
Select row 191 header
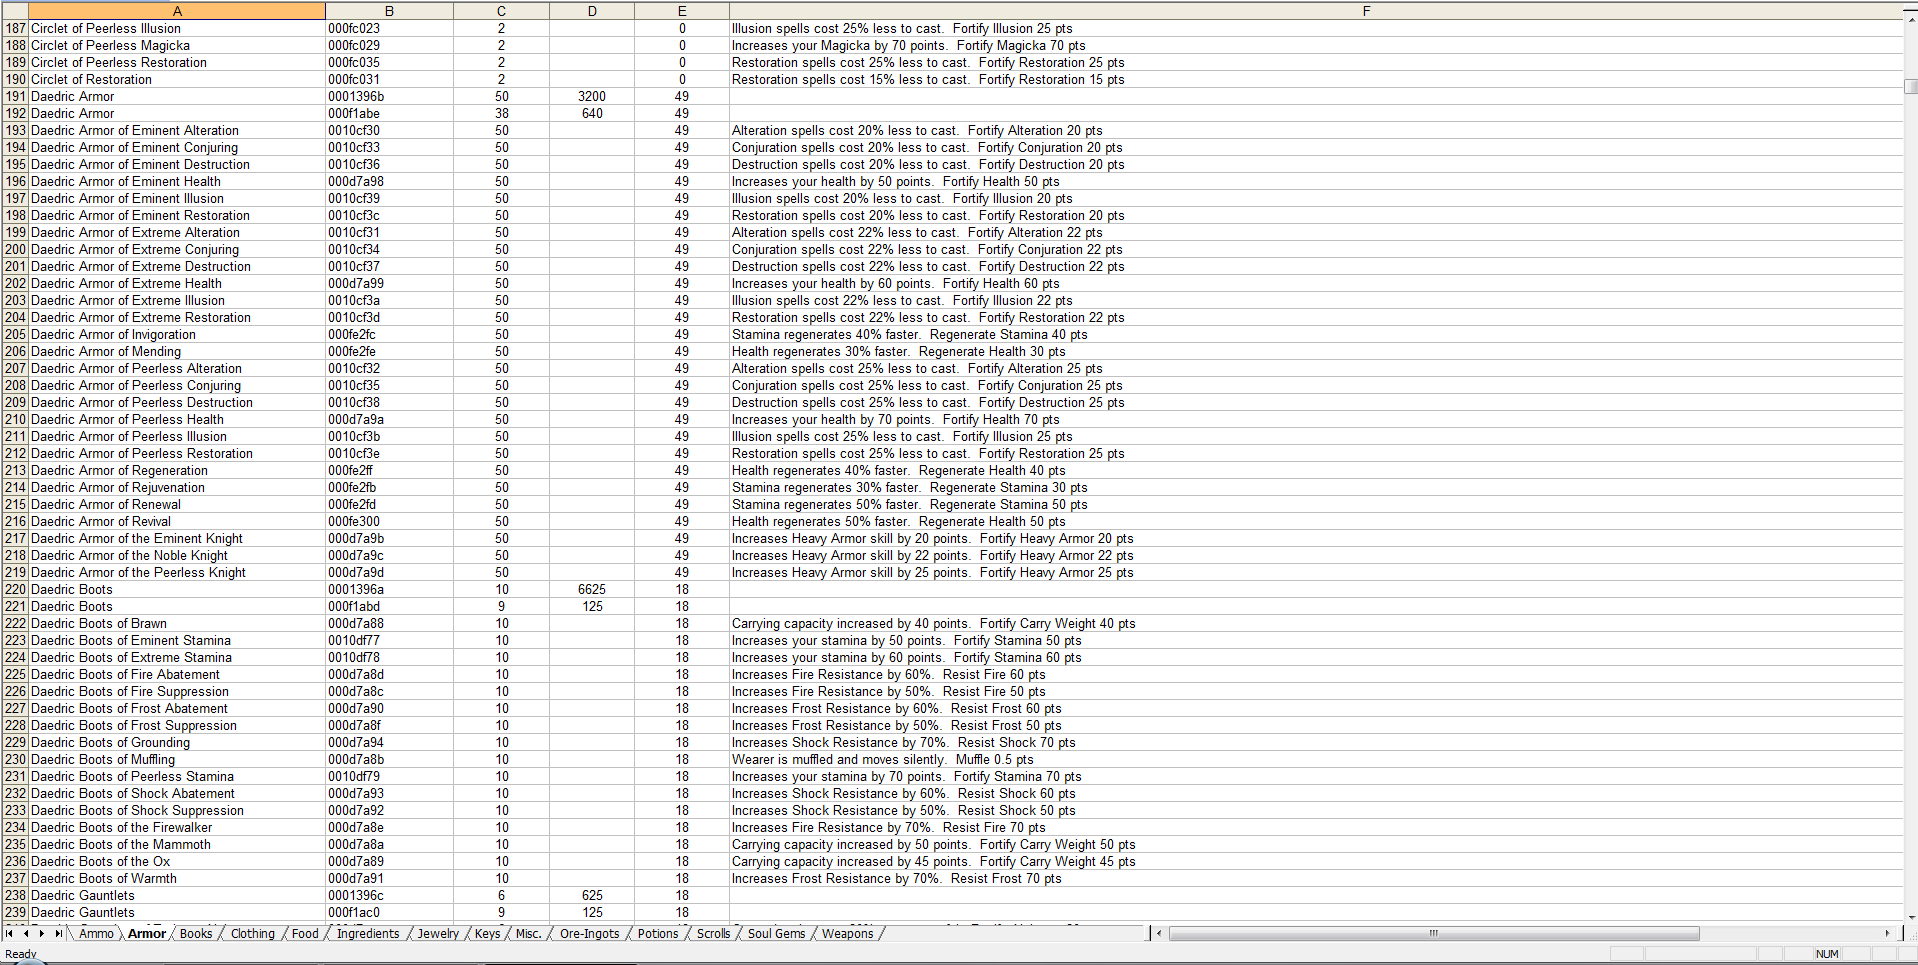coord(14,96)
